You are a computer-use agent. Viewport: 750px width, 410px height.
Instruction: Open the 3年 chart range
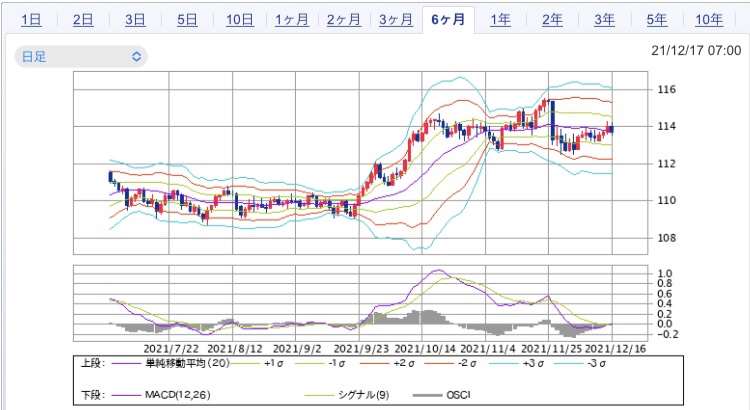click(x=605, y=20)
